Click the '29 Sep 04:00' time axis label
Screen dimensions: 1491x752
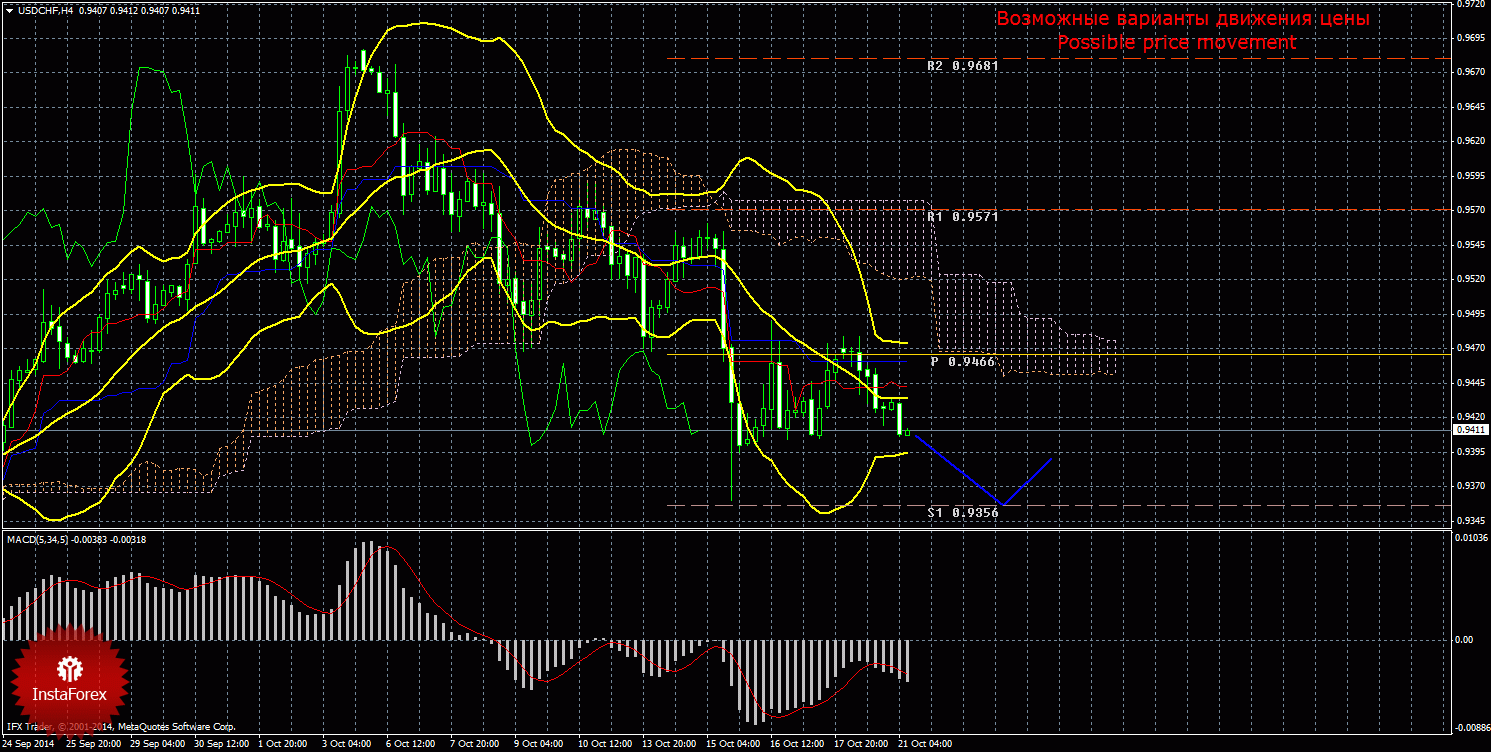158,744
